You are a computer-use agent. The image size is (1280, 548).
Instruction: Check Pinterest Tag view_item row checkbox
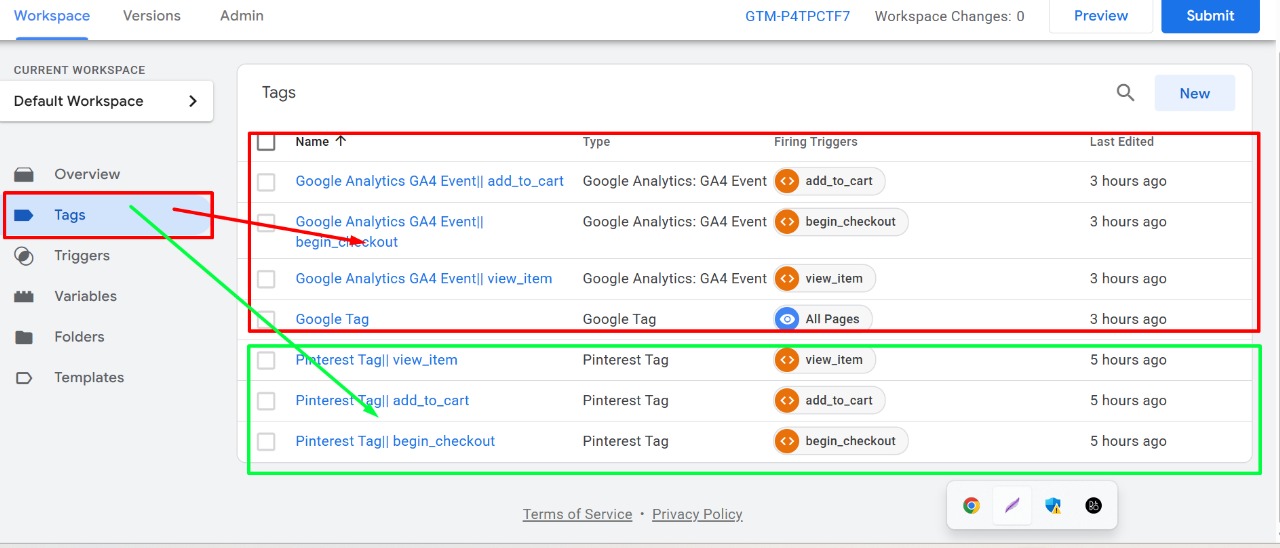(x=266, y=360)
